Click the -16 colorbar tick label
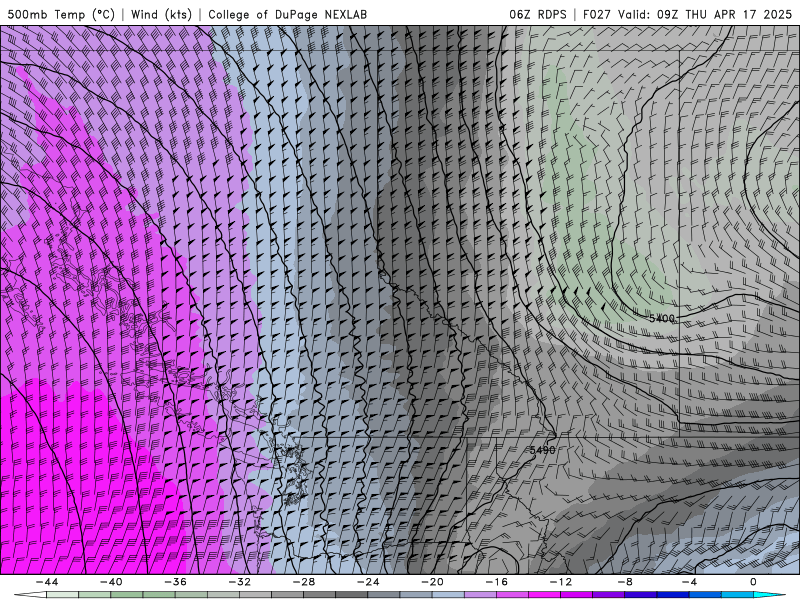 [496, 582]
